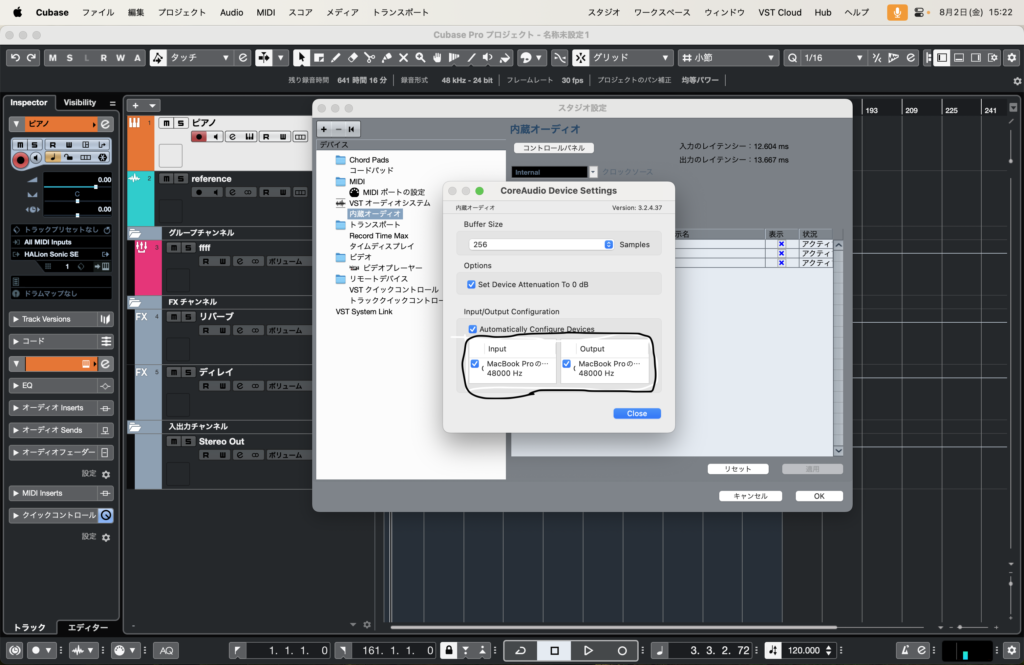Select the Object Selection arrow tool
Image resolution: width=1024 pixels, height=665 pixels.
pos(301,58)
